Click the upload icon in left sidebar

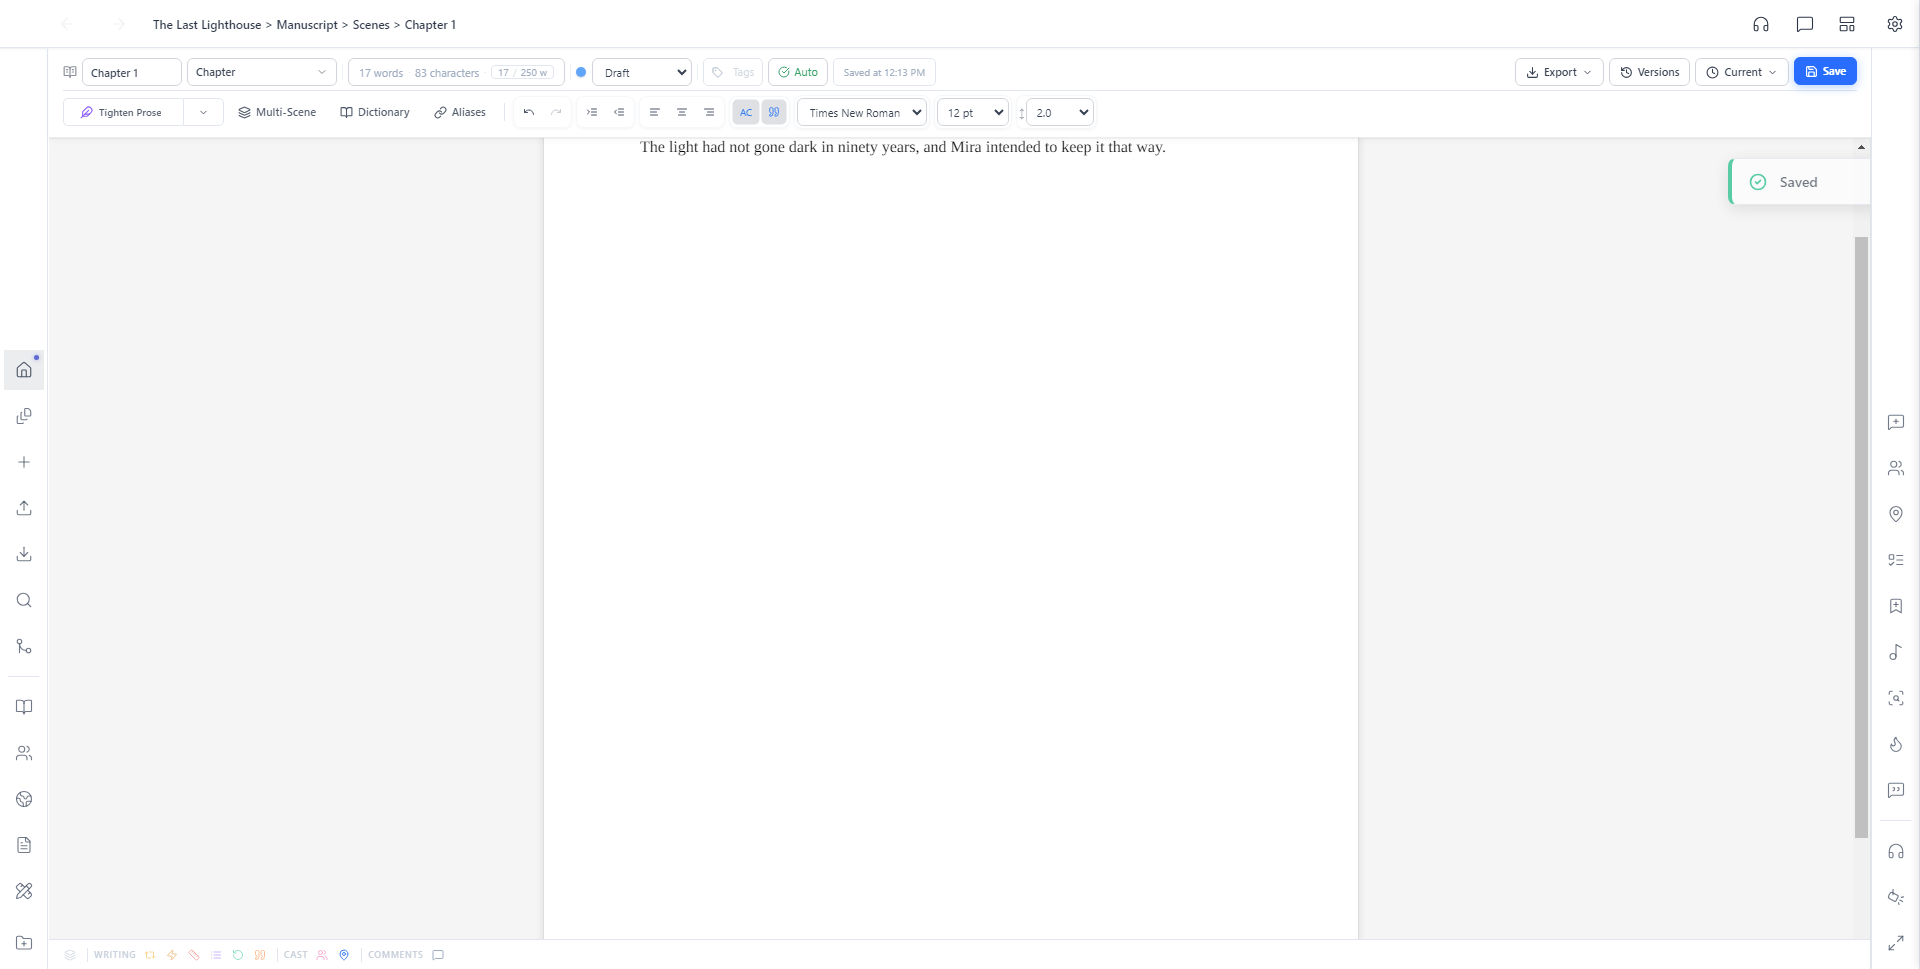click(24, 508)
